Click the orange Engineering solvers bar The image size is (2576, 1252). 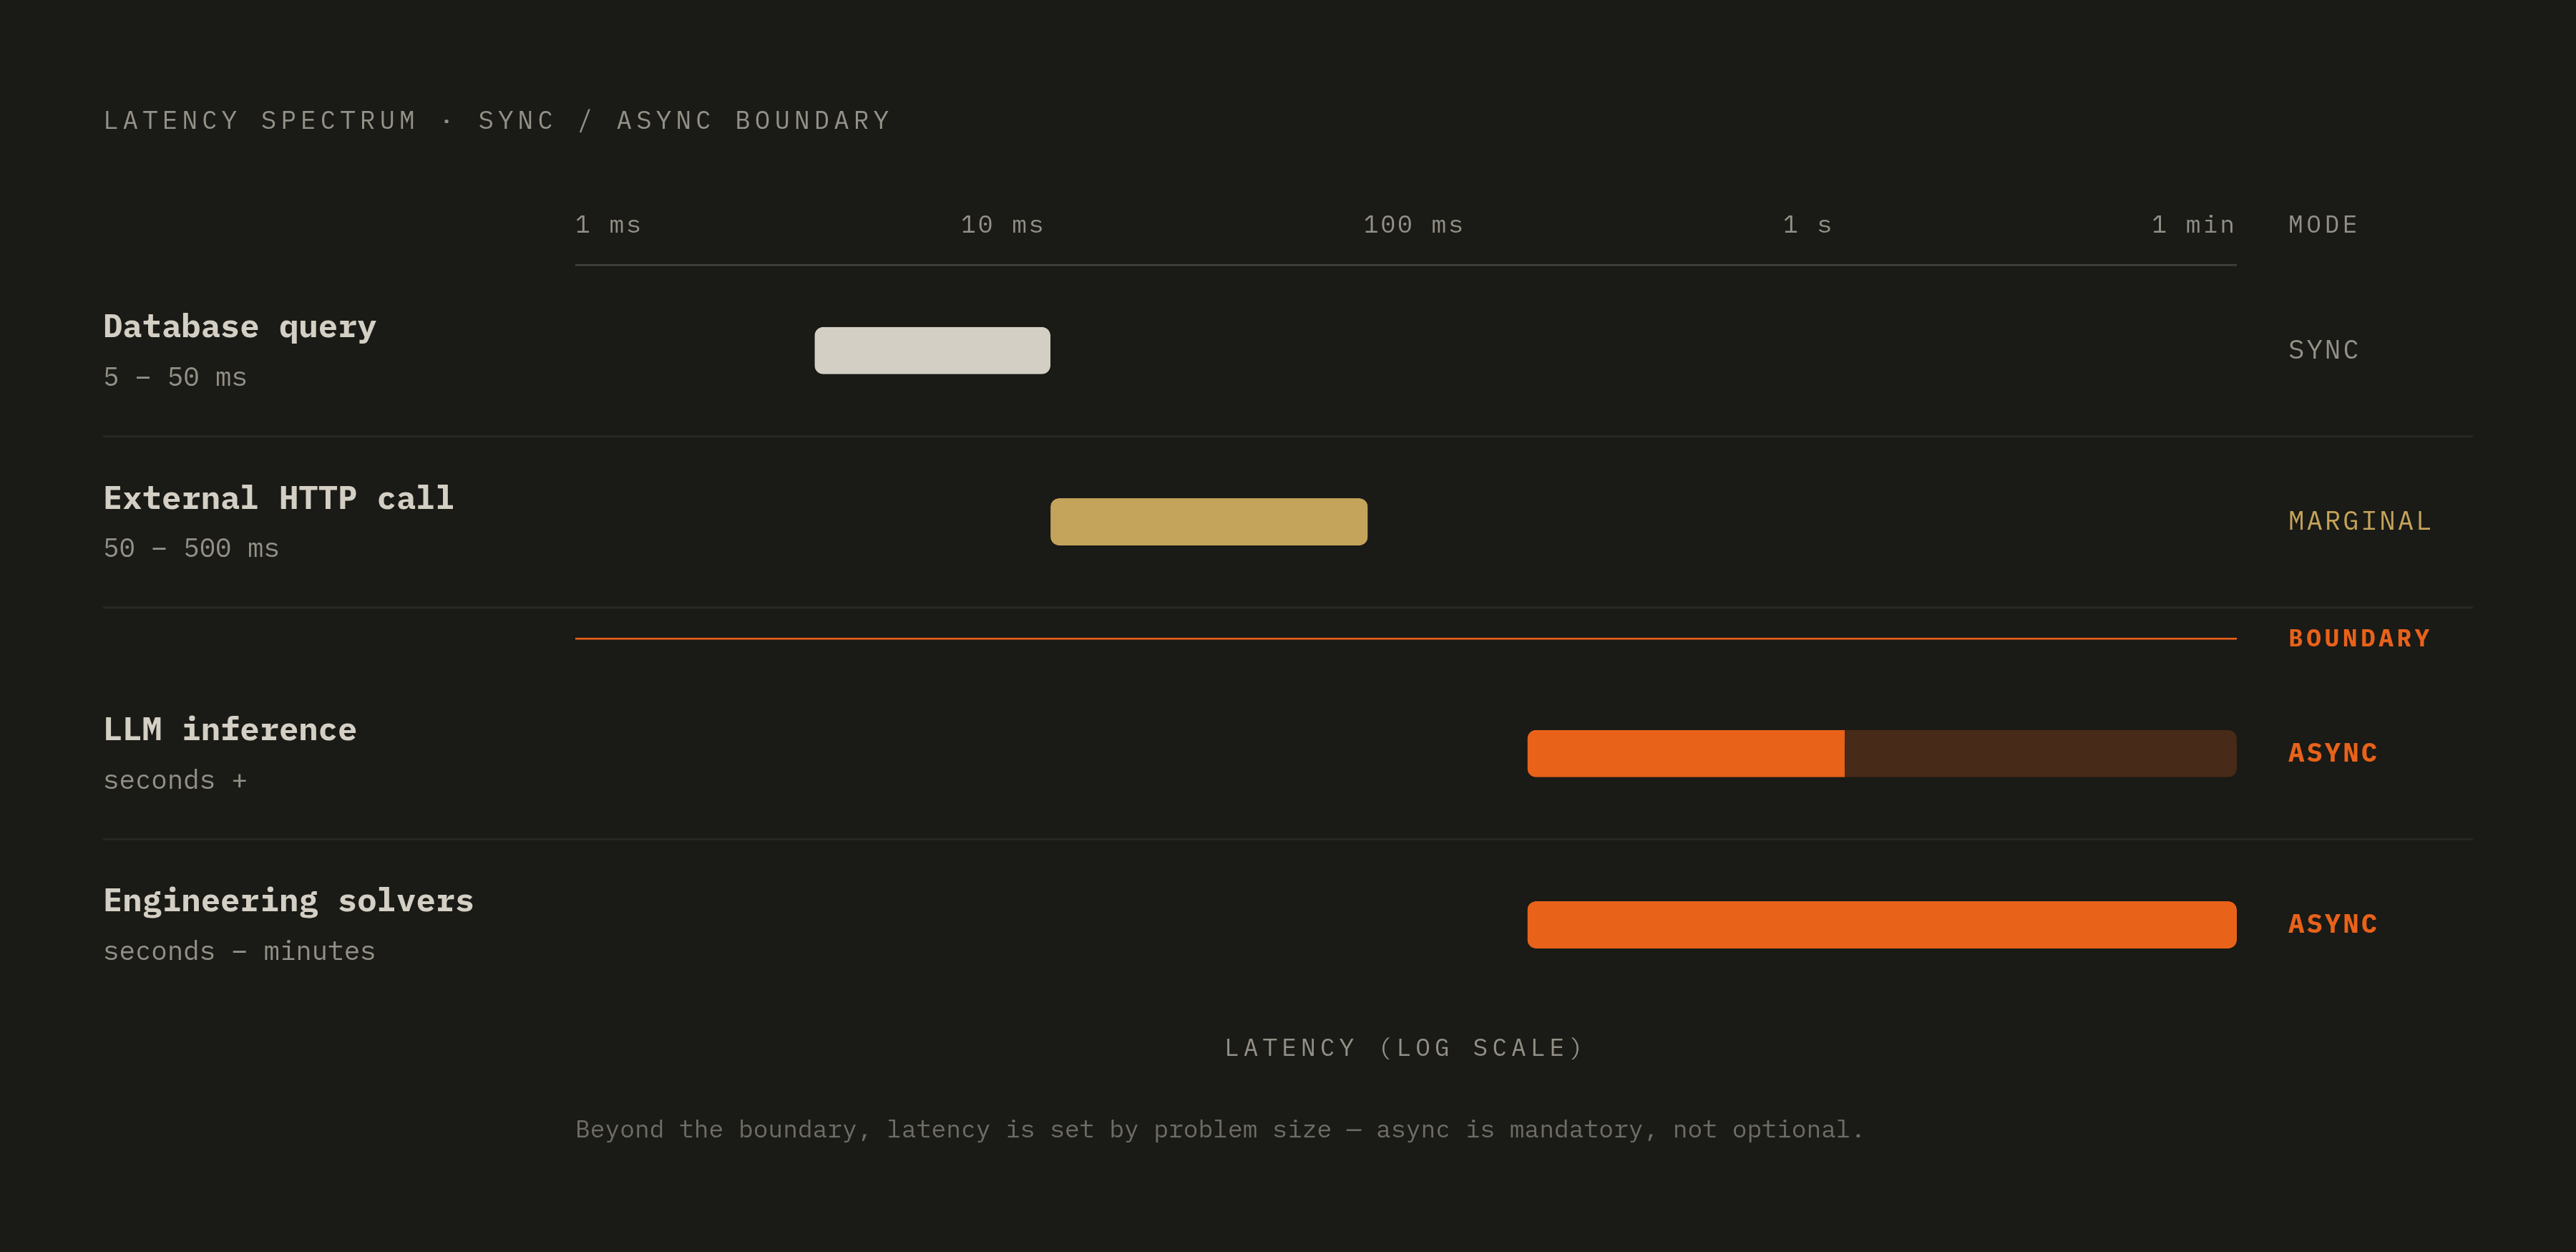1882,925
